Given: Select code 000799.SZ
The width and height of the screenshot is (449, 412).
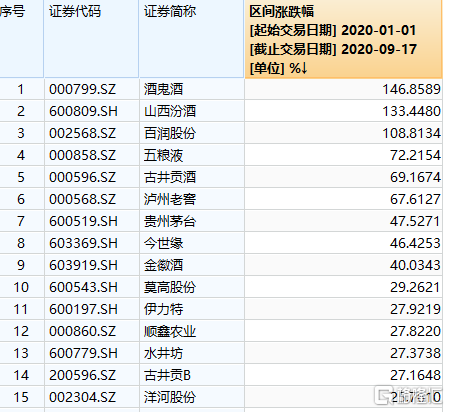Looking at the screenshot, I should tap(82, 89).
